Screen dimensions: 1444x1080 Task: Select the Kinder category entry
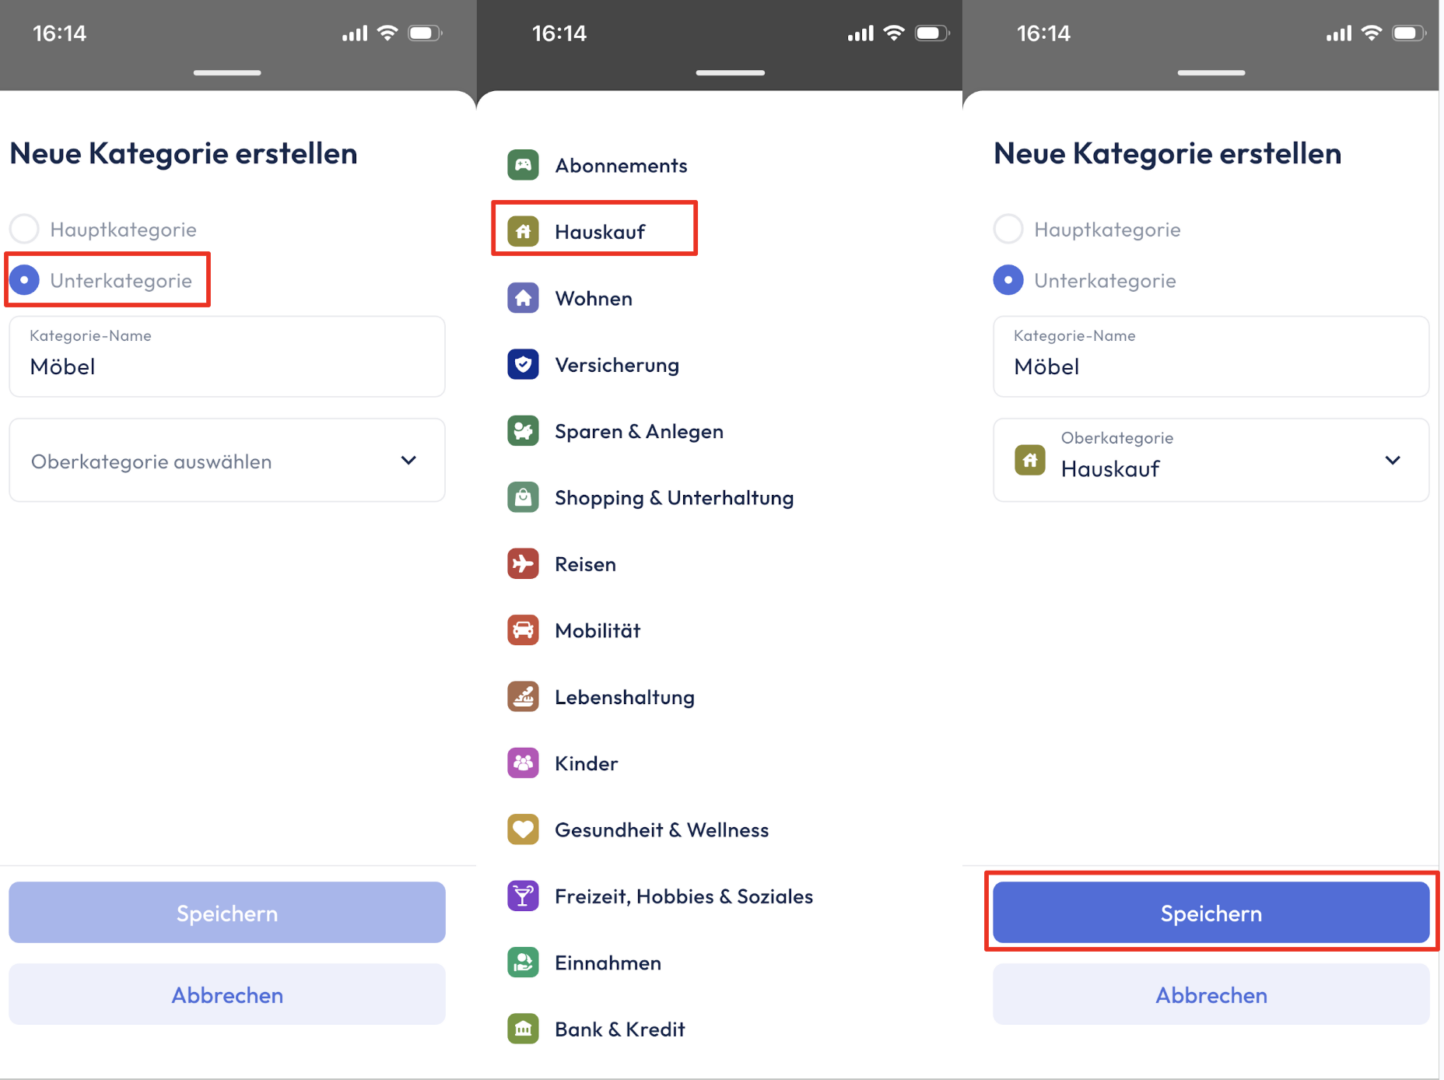click(586, 763)
